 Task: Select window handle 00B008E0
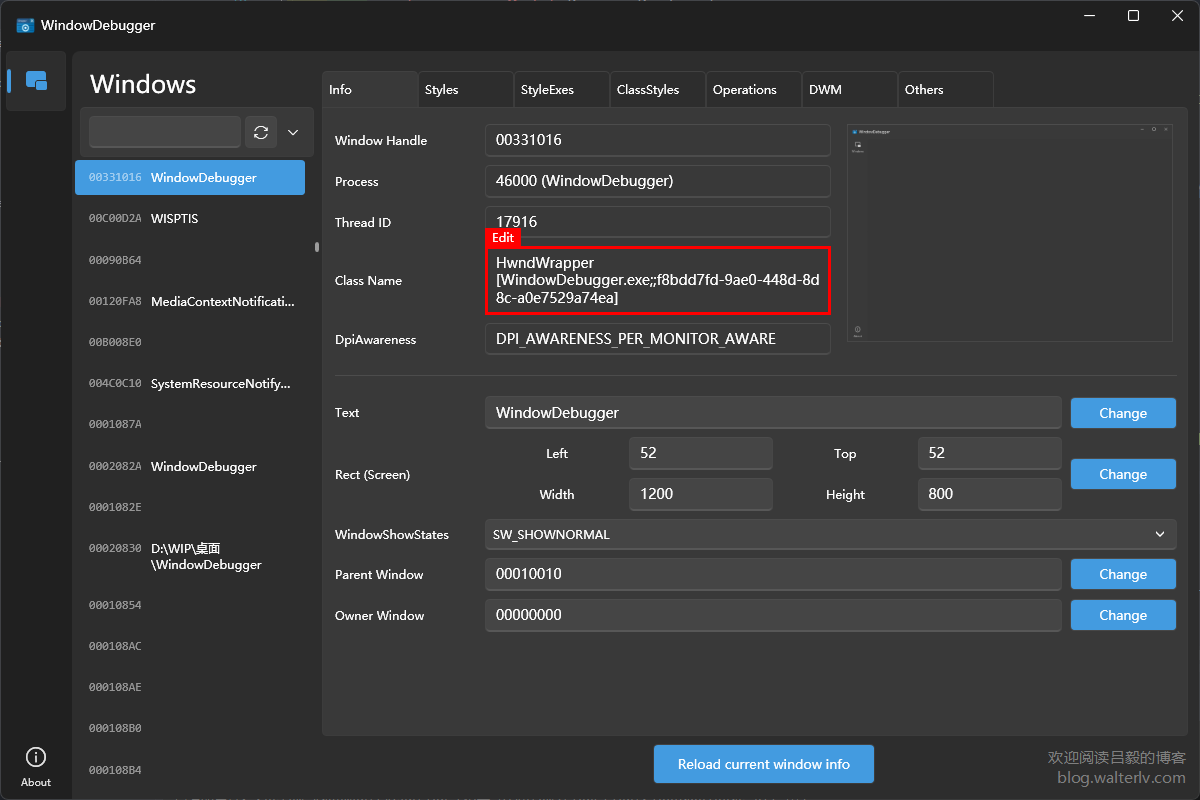pos(190,342)
